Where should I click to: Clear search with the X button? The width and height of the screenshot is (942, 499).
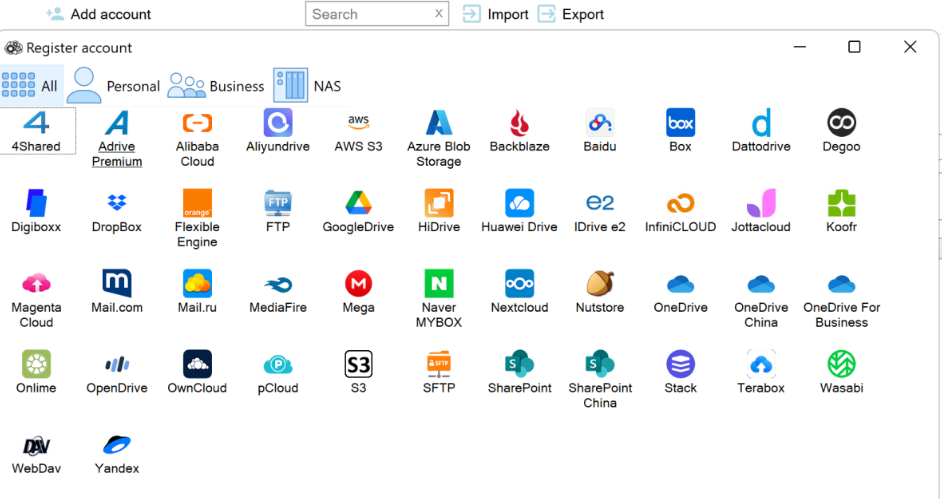click(x=439, y=13)
